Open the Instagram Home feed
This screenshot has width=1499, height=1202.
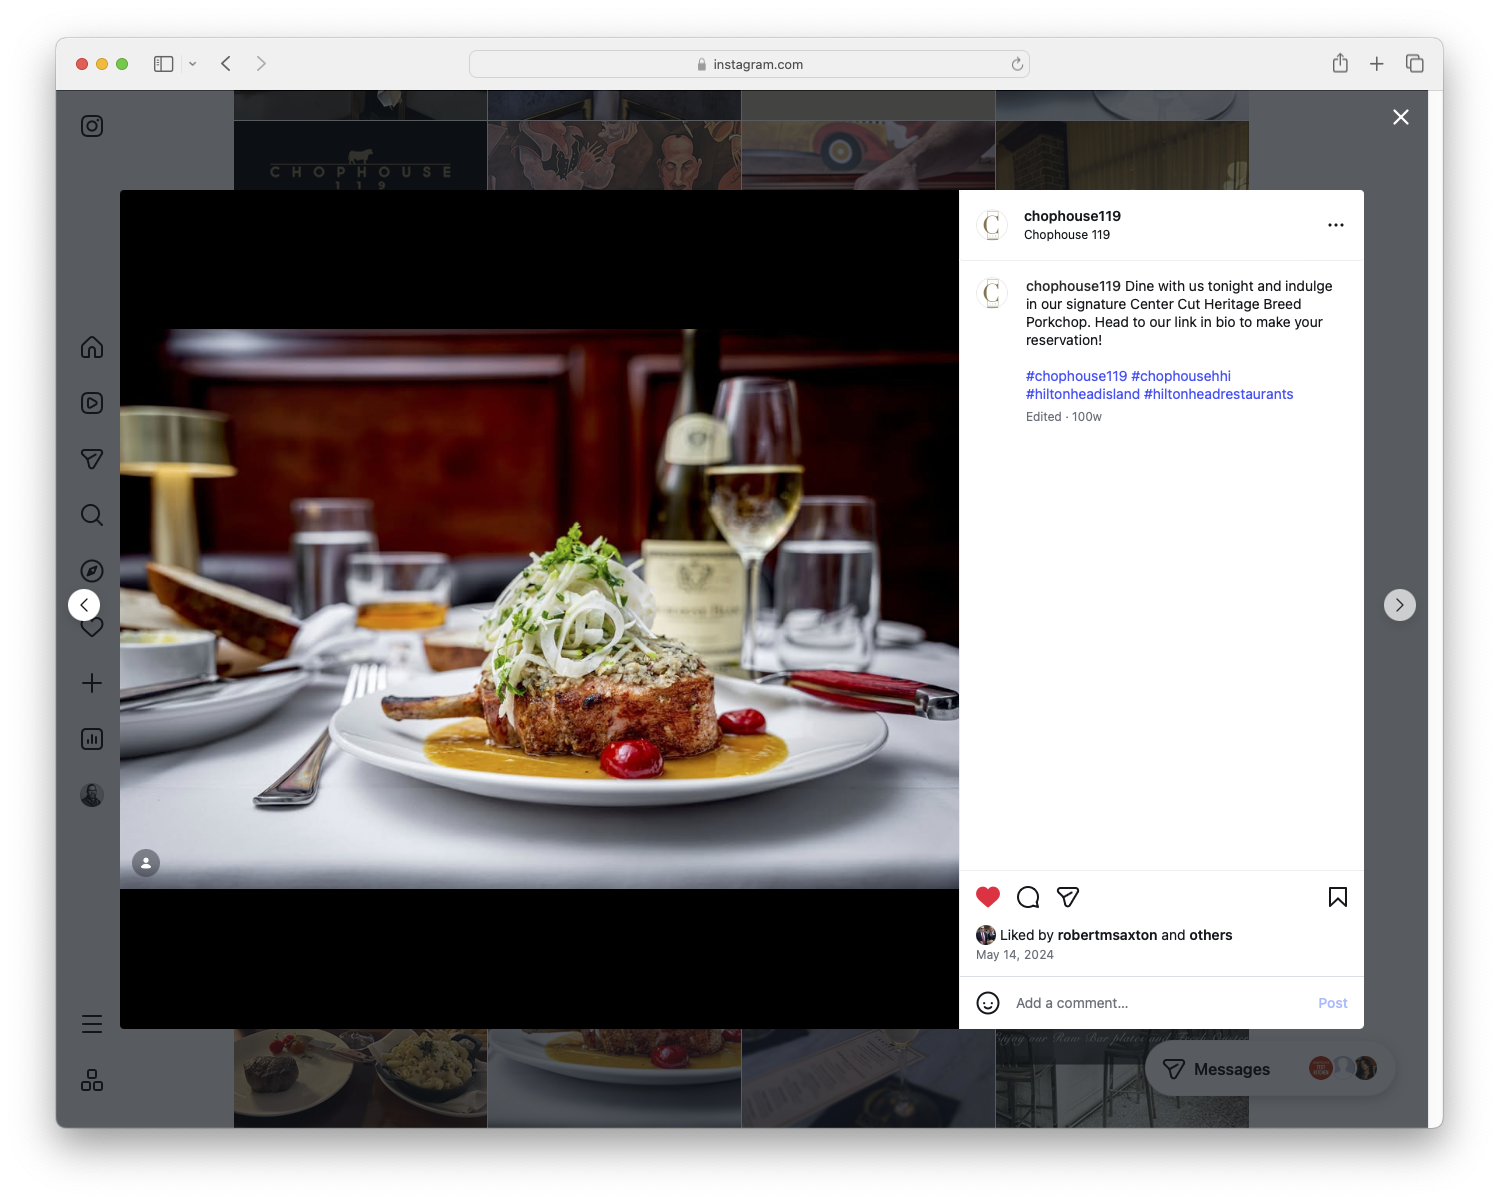(x=91, y=347)
